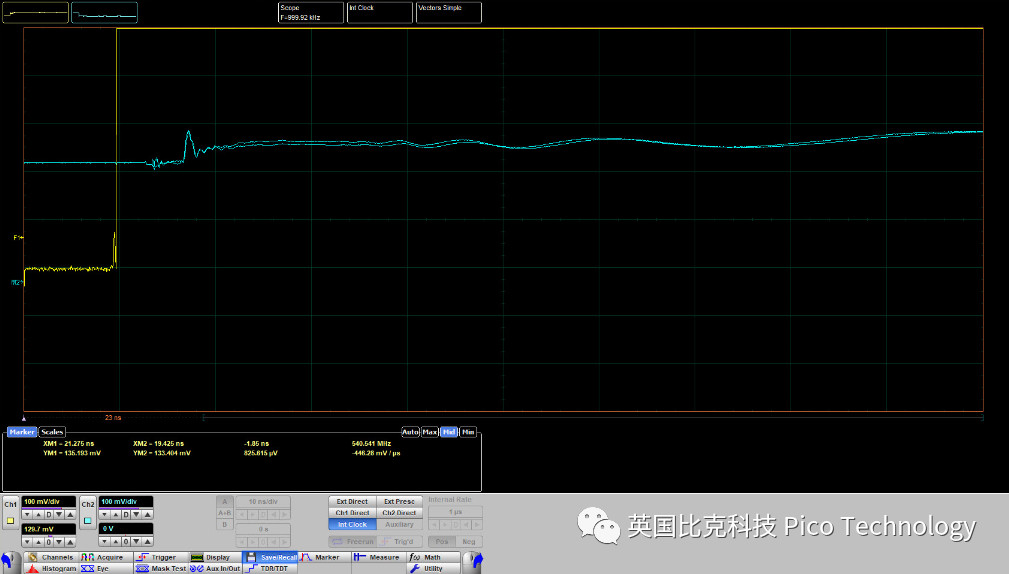1009x574 pixels.
Task: Select Ext Direct trigger source
Action: (x=351, y=501)
